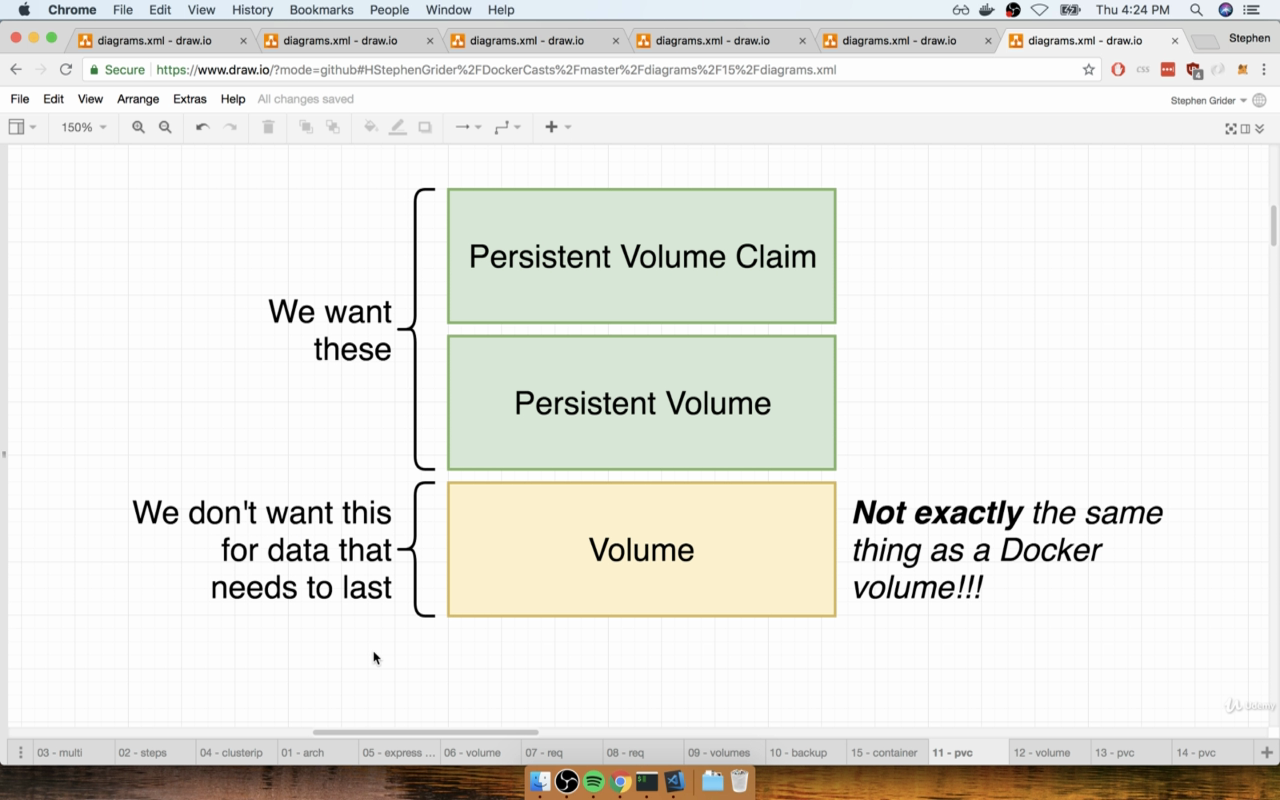Select the yellow Volume box
Image resolution: width=1280 pixels, height=800 pixels.
coord(641,549)
